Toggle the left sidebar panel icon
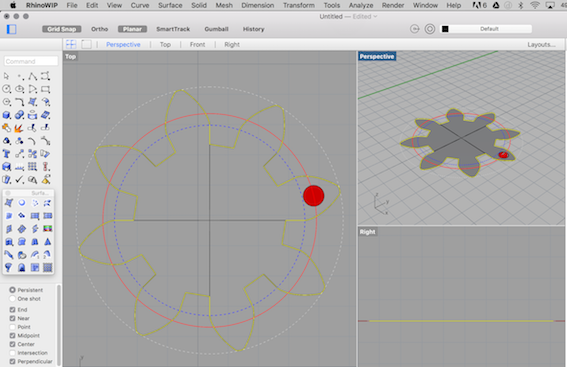This screenshot has height=367, width=567. coord(12,29)
